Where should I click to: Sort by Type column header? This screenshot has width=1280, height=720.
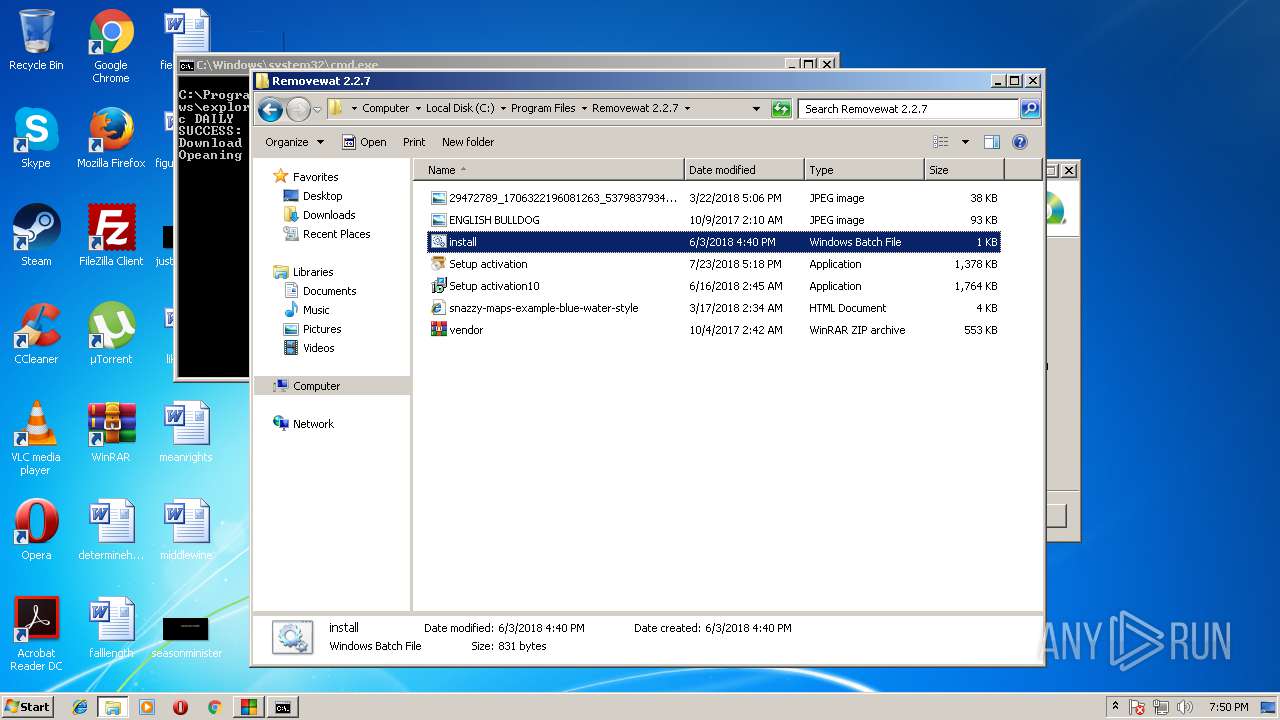[x=864, y=170]
